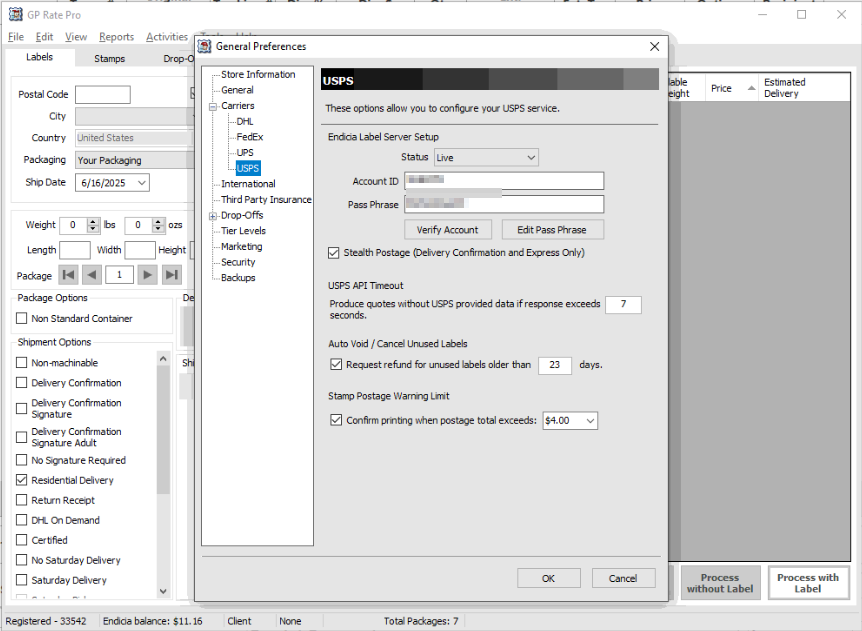Collapse the Carriers tree node

pyautogui.click(x=213, y=107)
